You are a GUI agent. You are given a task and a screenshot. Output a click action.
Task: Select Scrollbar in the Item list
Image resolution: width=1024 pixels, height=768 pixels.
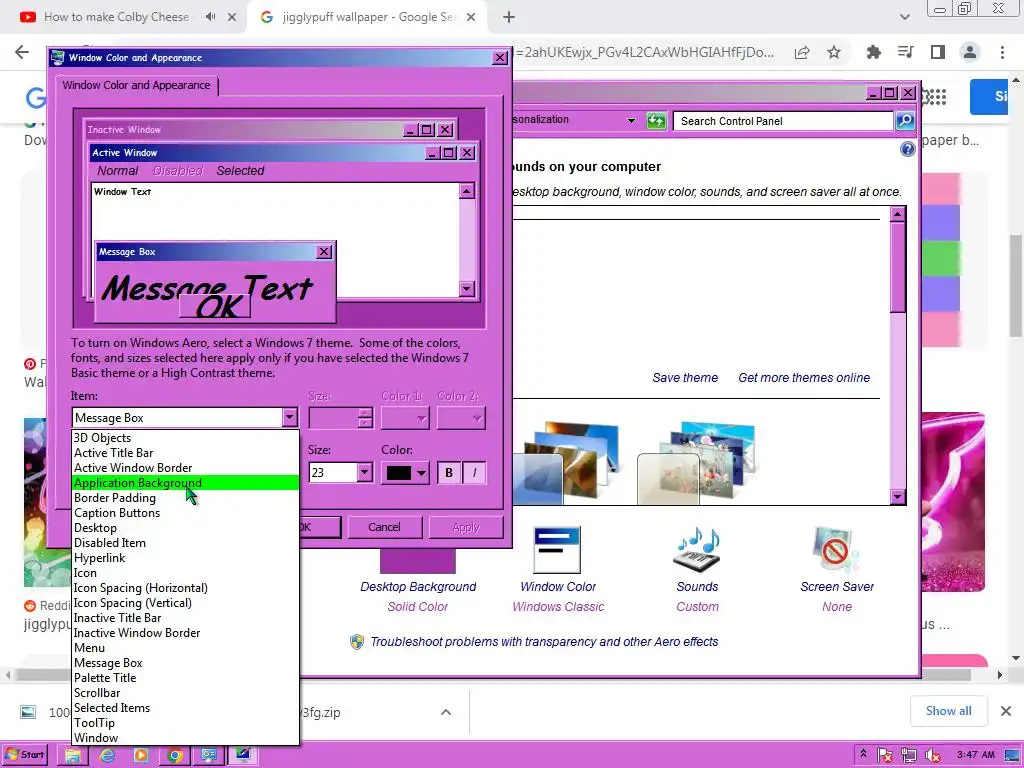coord(185,693)
